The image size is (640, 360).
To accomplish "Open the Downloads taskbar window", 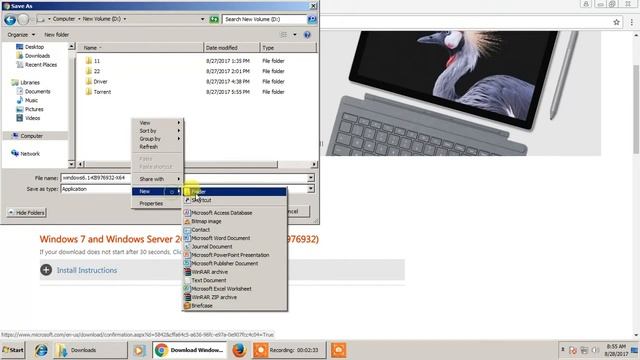I will (91, 350).
